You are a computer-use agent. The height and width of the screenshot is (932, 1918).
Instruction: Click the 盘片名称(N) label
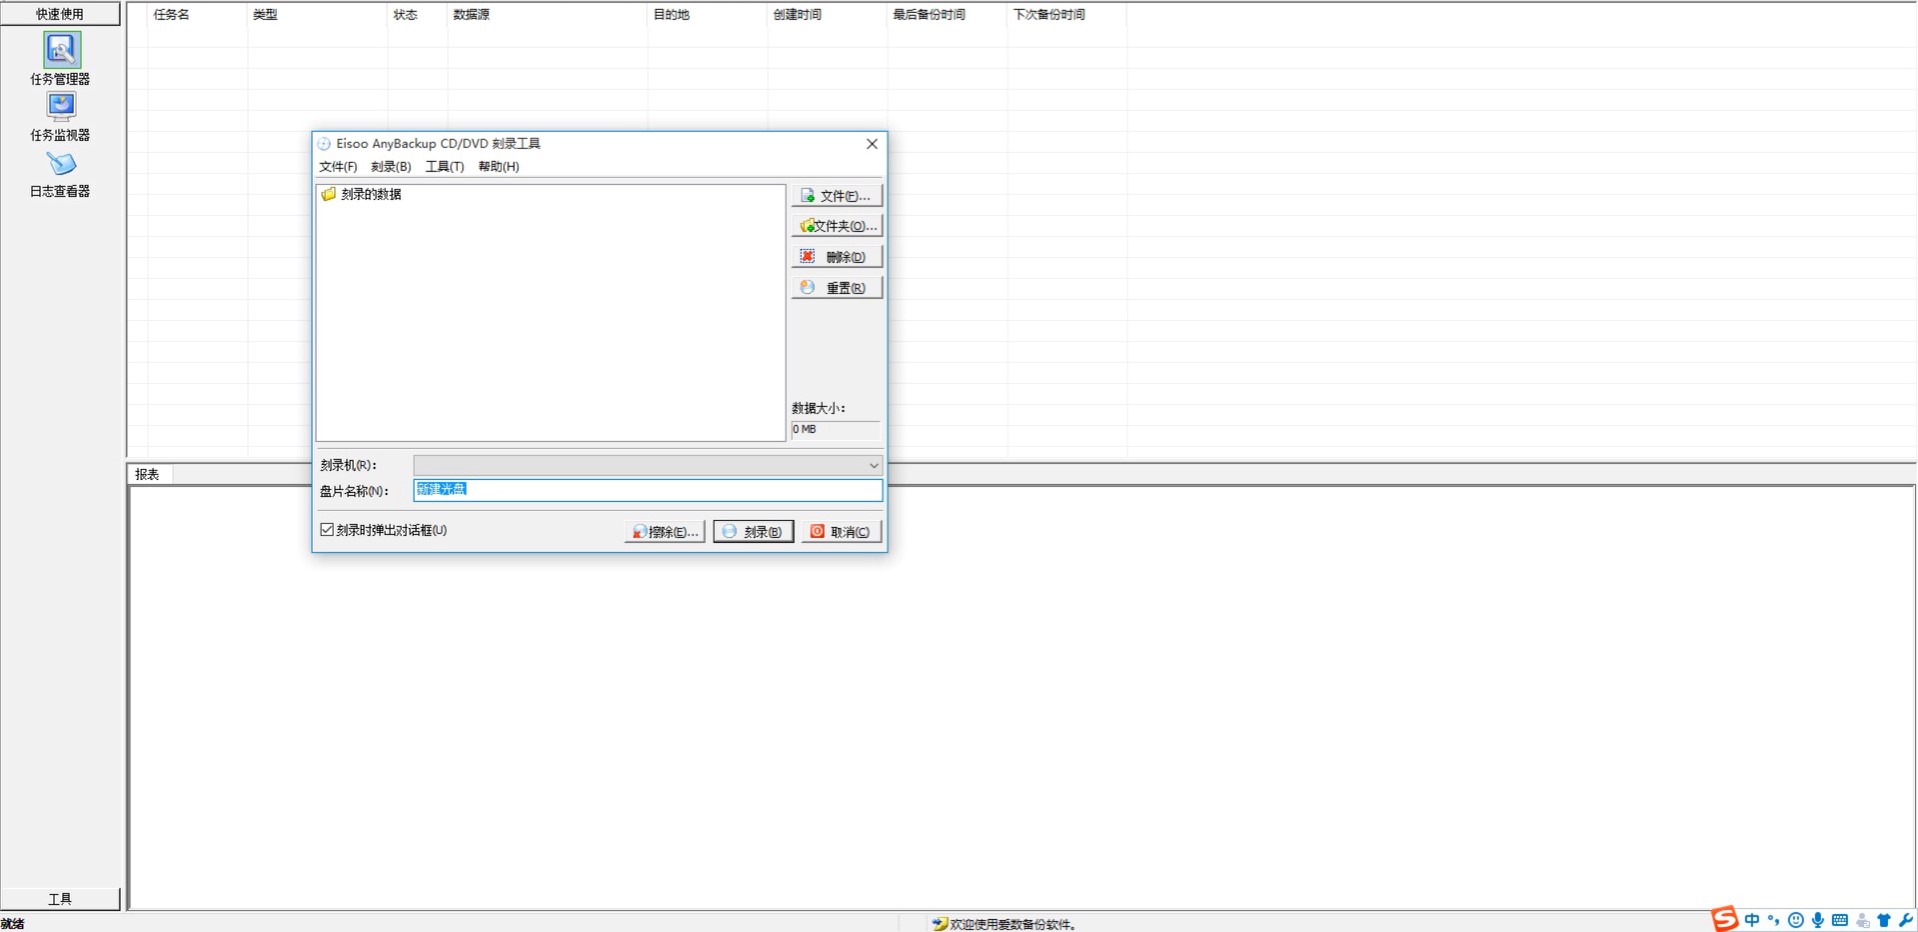354,491
